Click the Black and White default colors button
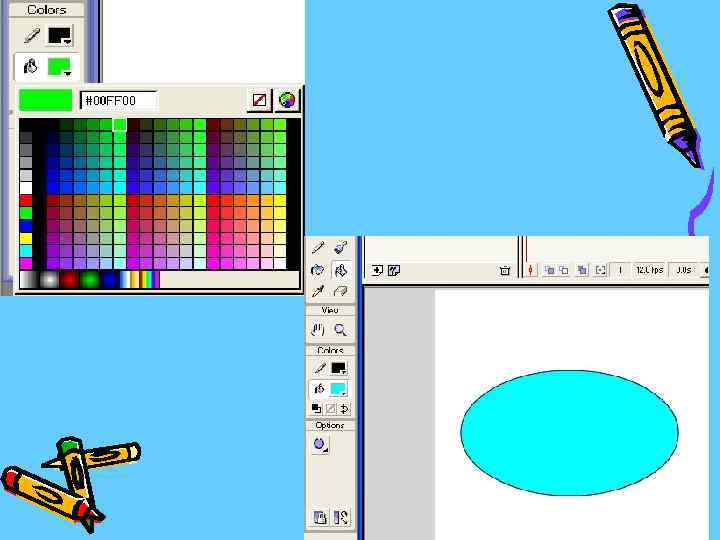Screen dimensions: 720x540 click(316, 408)
